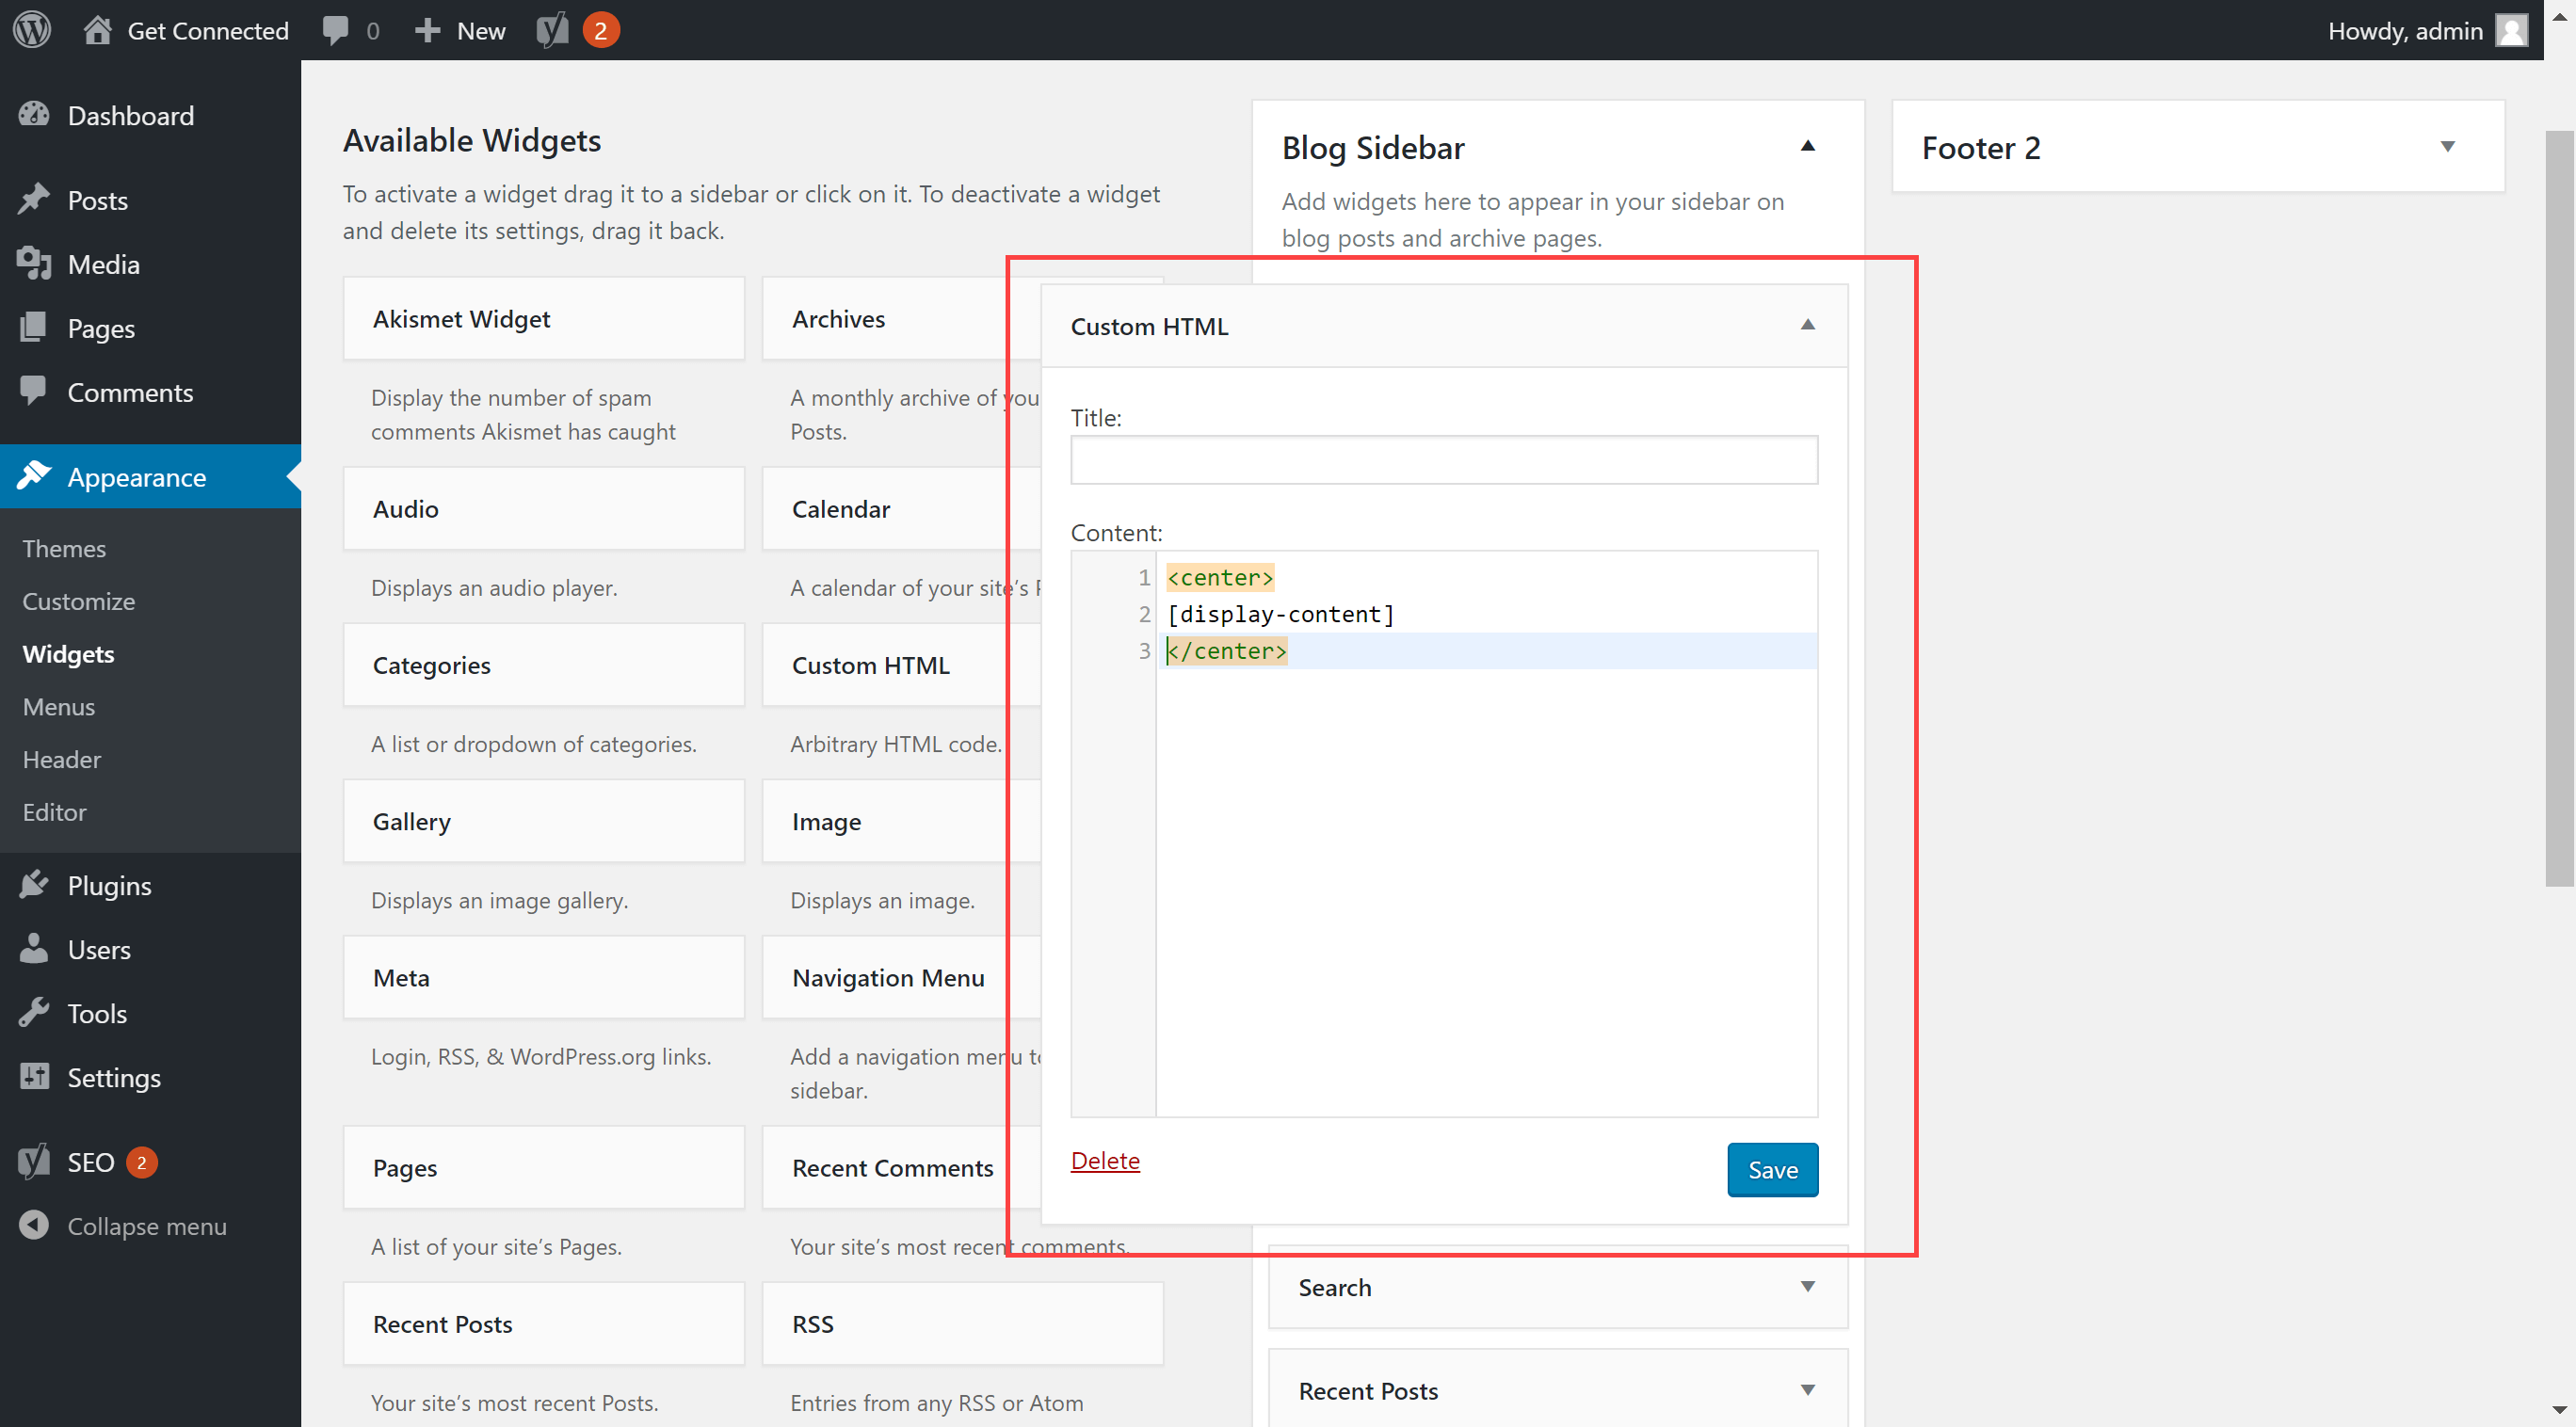The height and width of the screenshot is (1427, 2576).
Task: Click the Dashboard gauge icon
Action: [x=34, y=115]
